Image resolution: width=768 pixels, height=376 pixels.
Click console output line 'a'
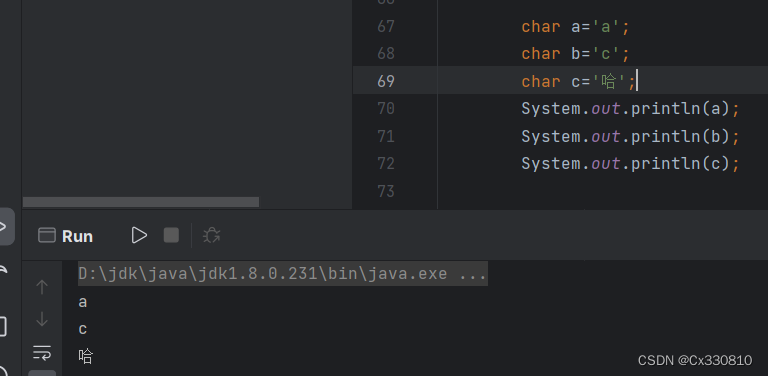point(83,302)
